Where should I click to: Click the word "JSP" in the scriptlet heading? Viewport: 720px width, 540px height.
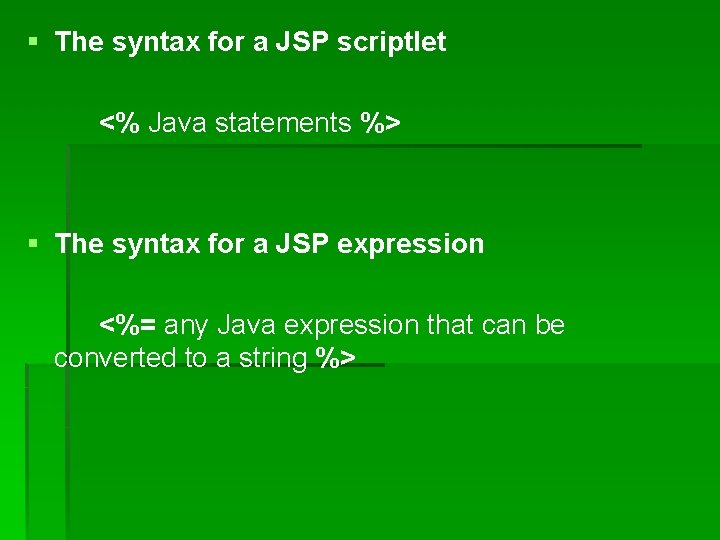pos(302,42)
